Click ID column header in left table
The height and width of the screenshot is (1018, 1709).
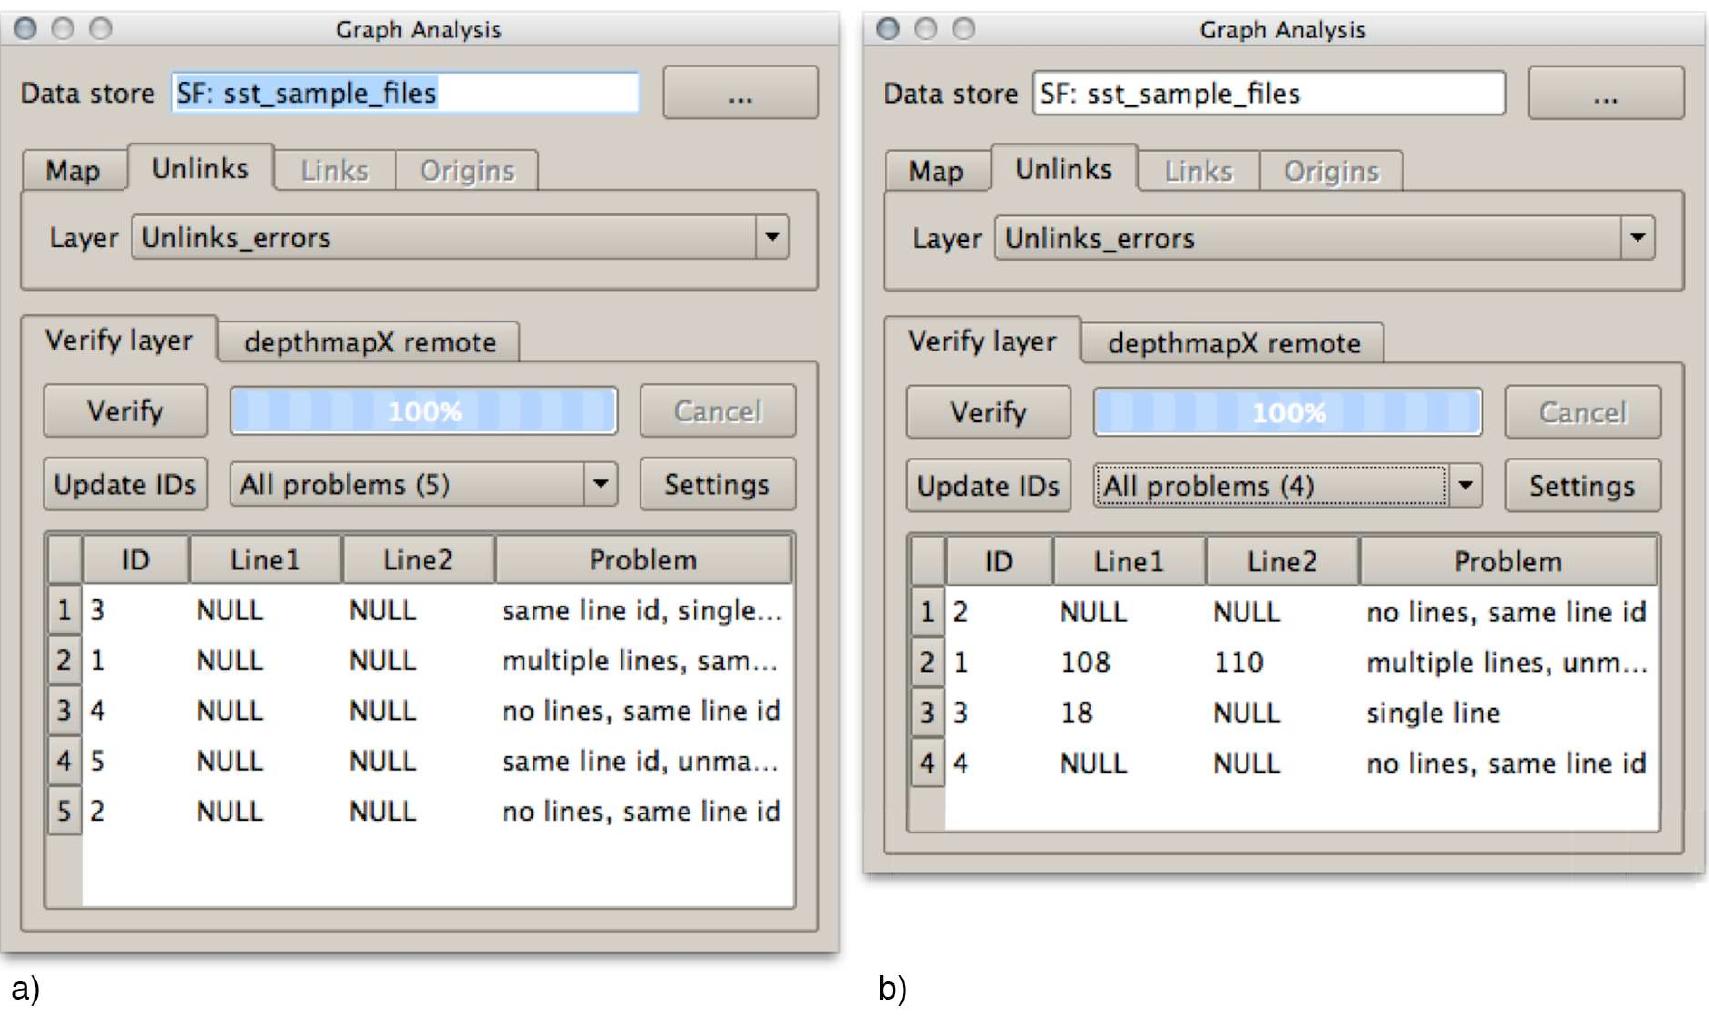tap(136, 559)
